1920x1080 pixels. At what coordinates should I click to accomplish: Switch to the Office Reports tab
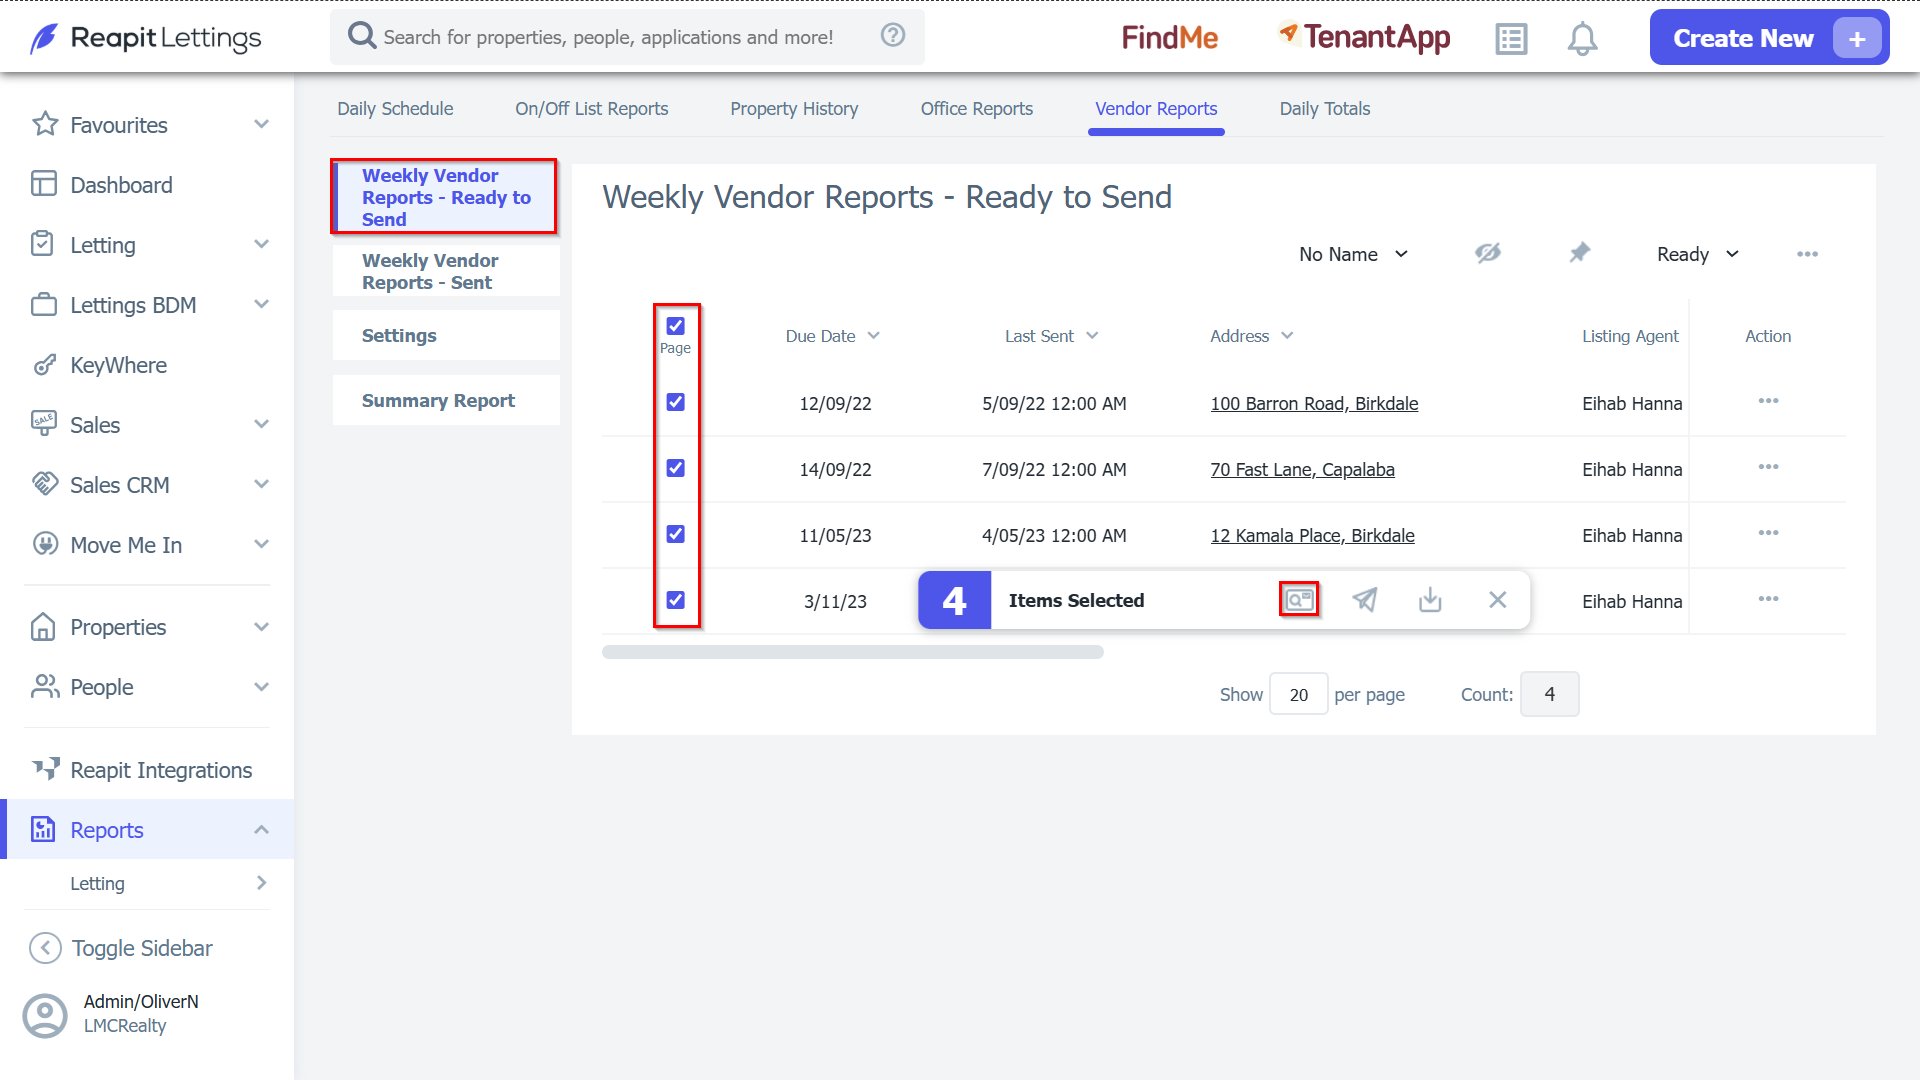click(x=977, y=109)
